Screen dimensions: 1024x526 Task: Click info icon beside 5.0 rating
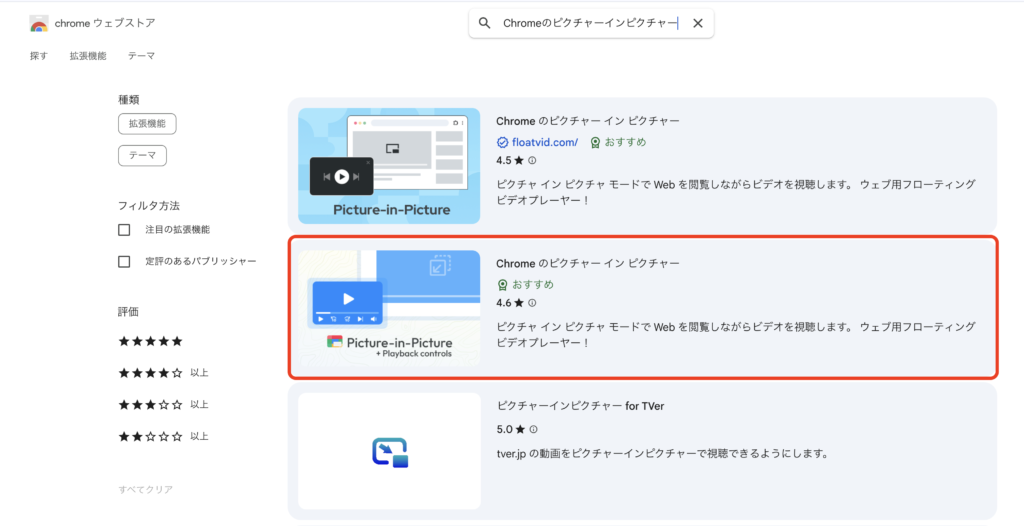(532, 429)
